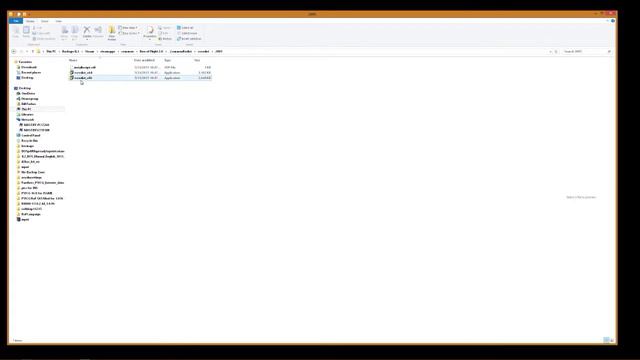Switch to the Home ribbon tab
This screenshot has height=360, width=640.
pos(30,21)
